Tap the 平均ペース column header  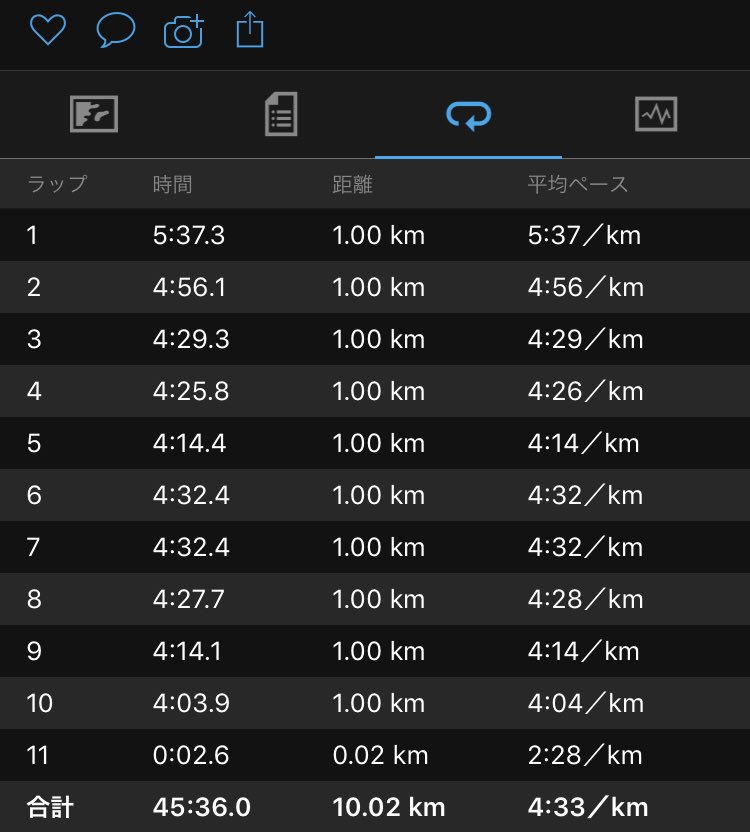point(578,184)
